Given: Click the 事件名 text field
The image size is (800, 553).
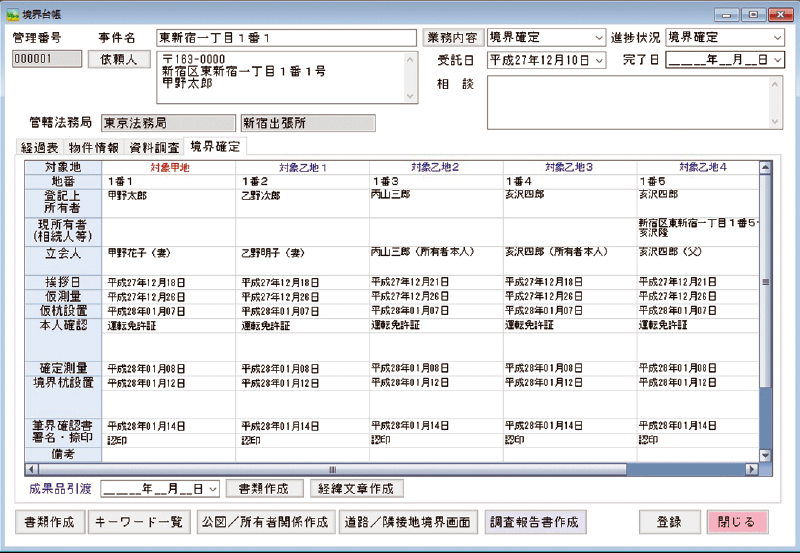Looking at the screenshot, I should pyautogui.click(x=285, y=37).
